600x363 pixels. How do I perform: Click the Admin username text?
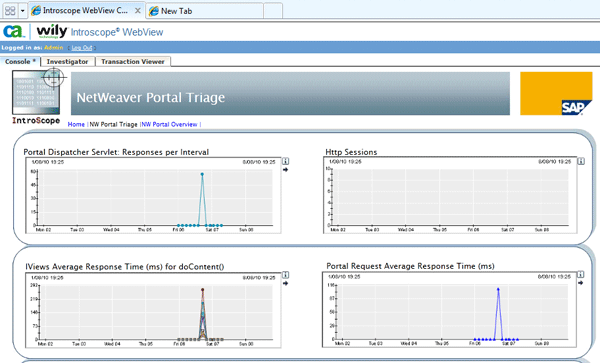(x=54, y=48)
